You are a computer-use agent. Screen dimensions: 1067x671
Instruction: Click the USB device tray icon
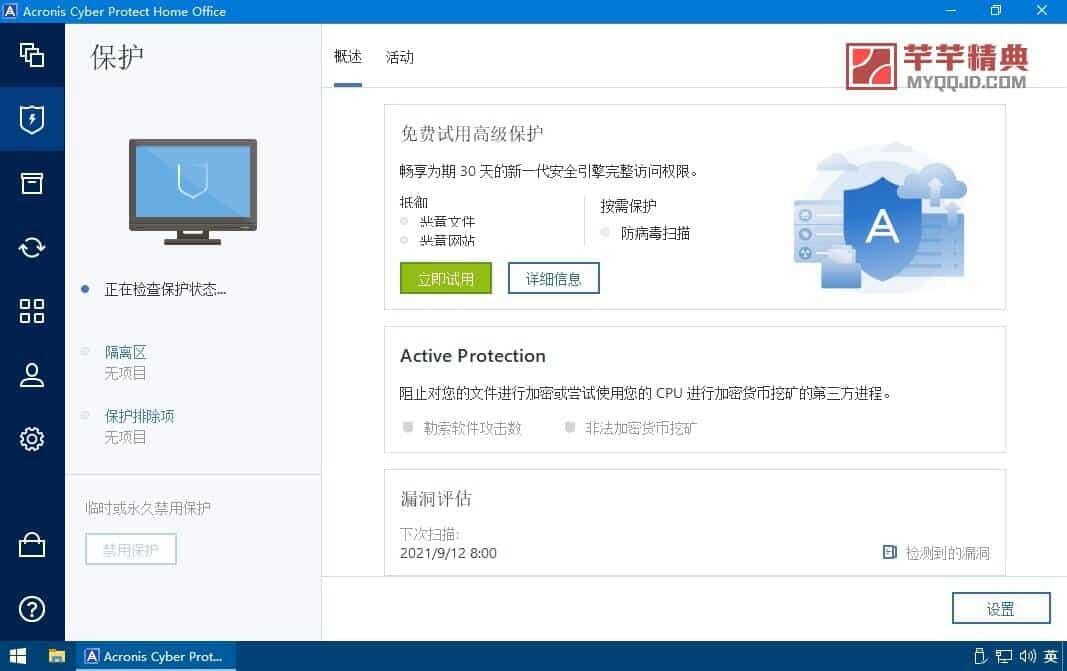(980, 656)
